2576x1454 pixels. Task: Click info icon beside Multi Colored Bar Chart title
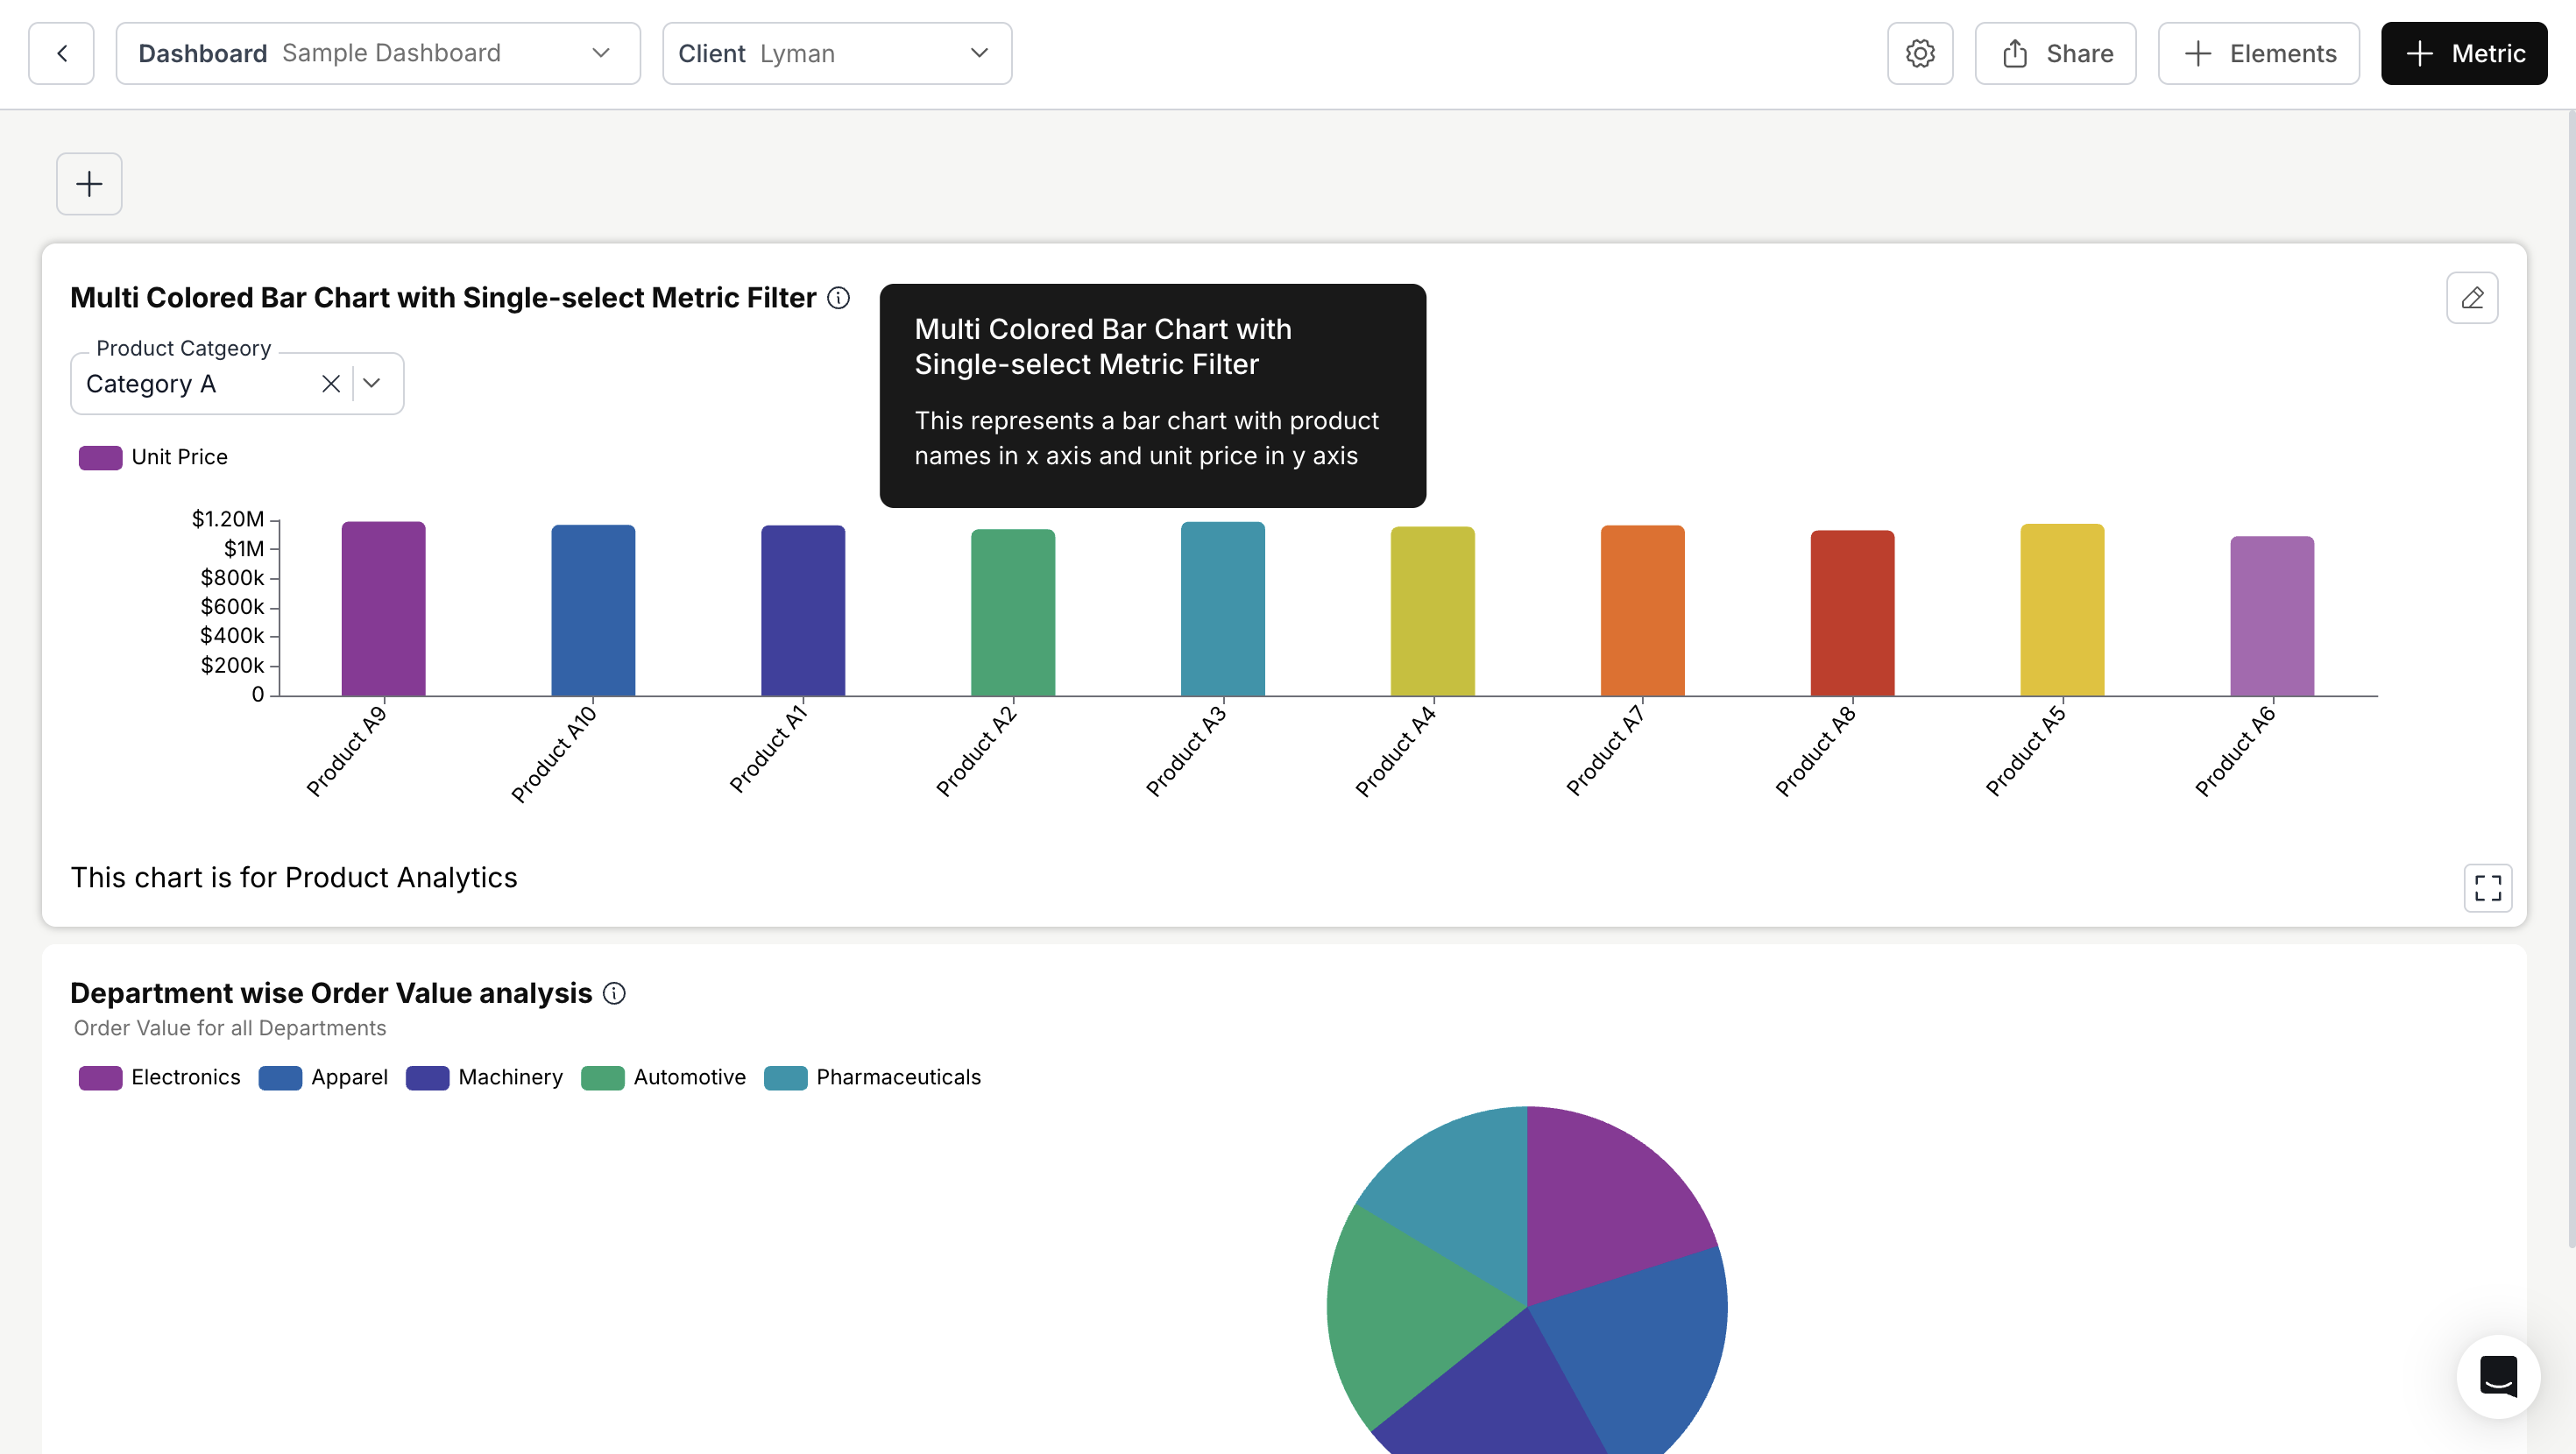coord(838,298)
